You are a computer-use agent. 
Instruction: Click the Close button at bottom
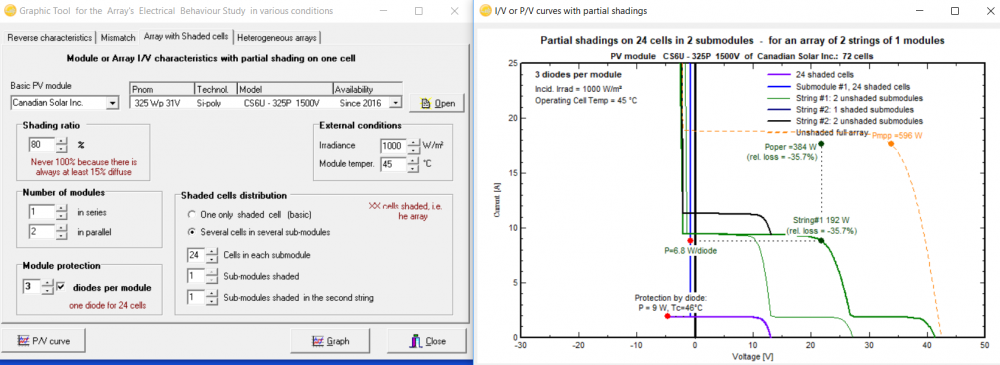(426, 341)
